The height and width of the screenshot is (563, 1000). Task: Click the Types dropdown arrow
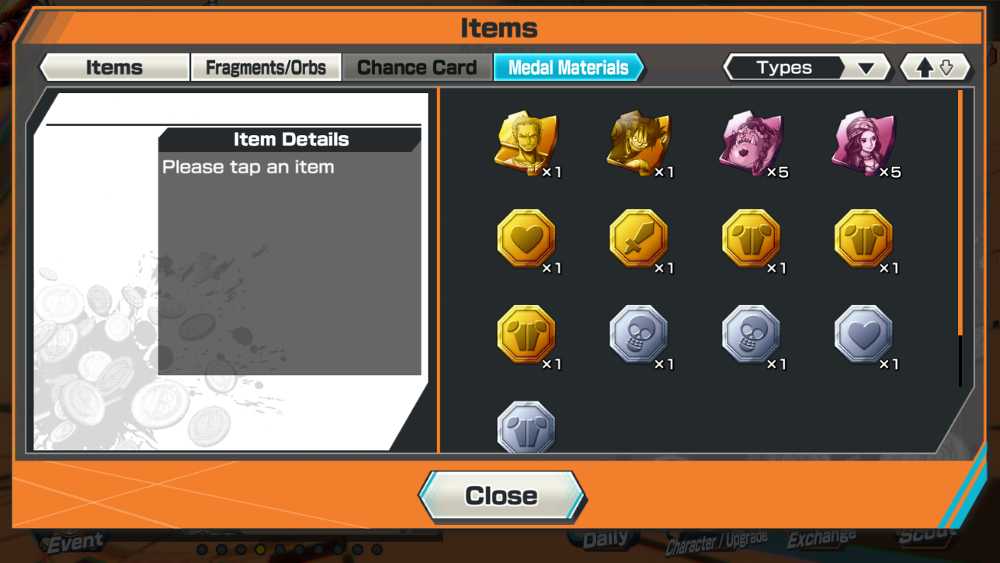coord(866,68)
